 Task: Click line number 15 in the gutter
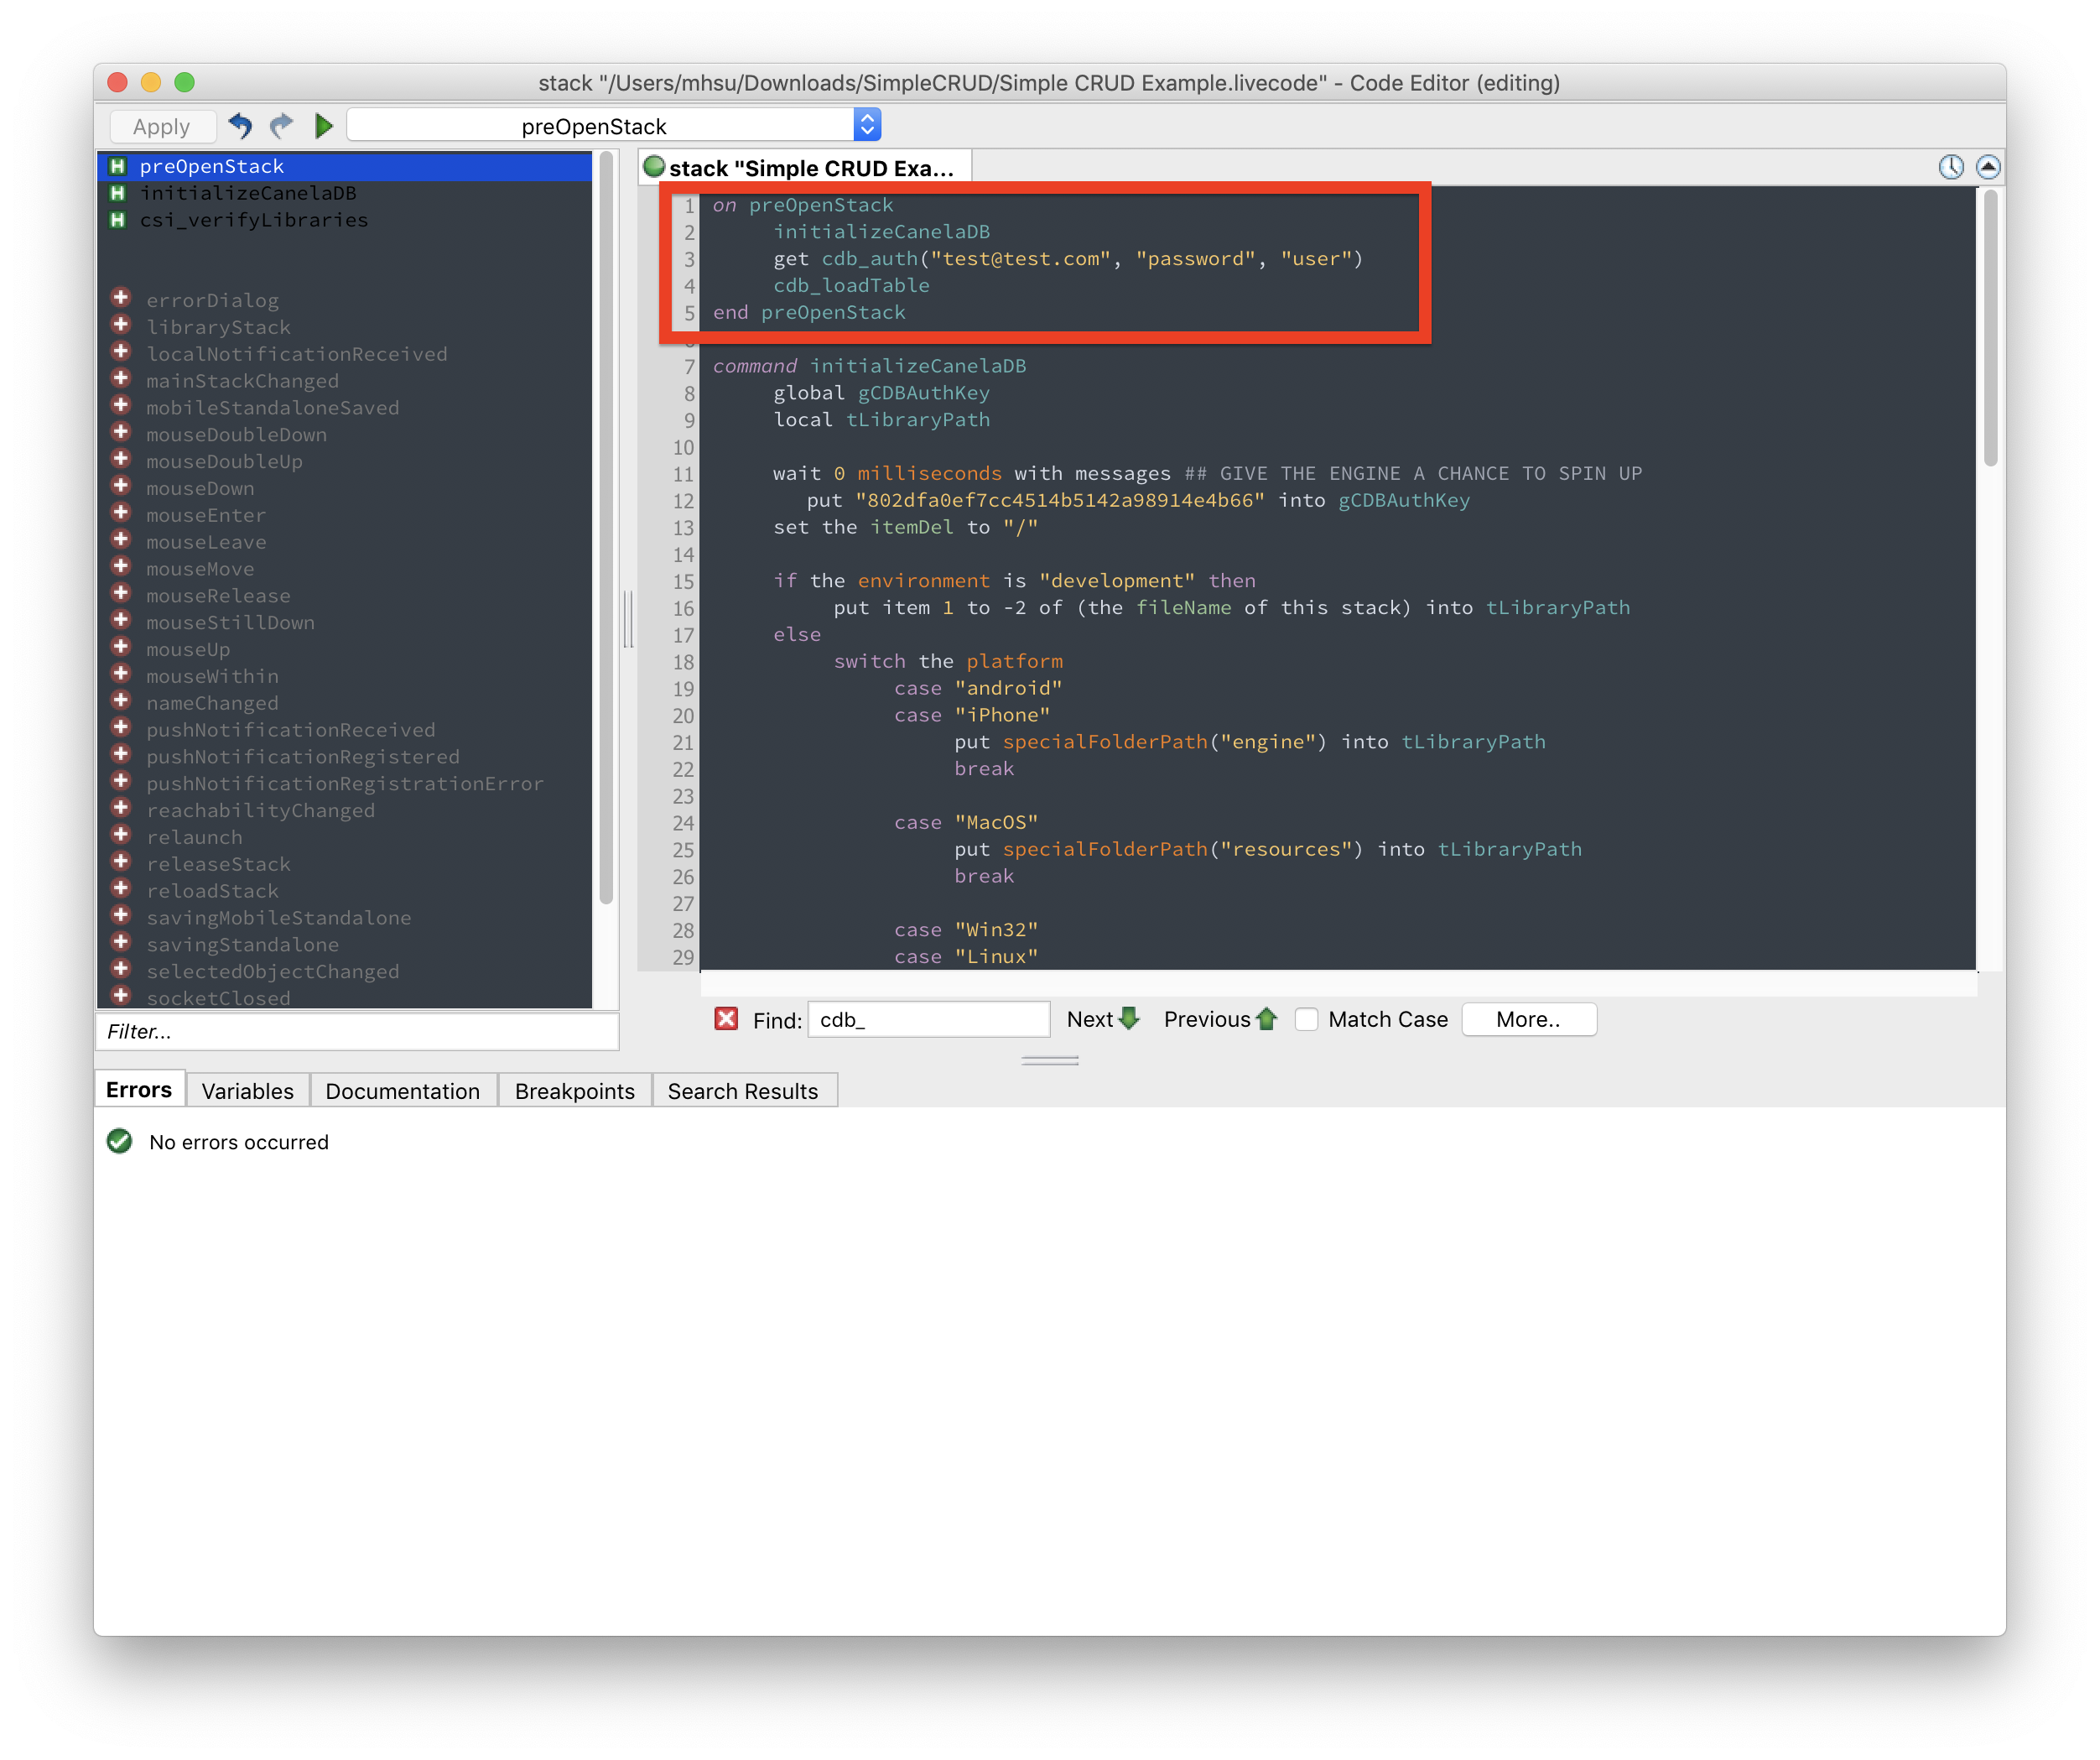[683, 581]
